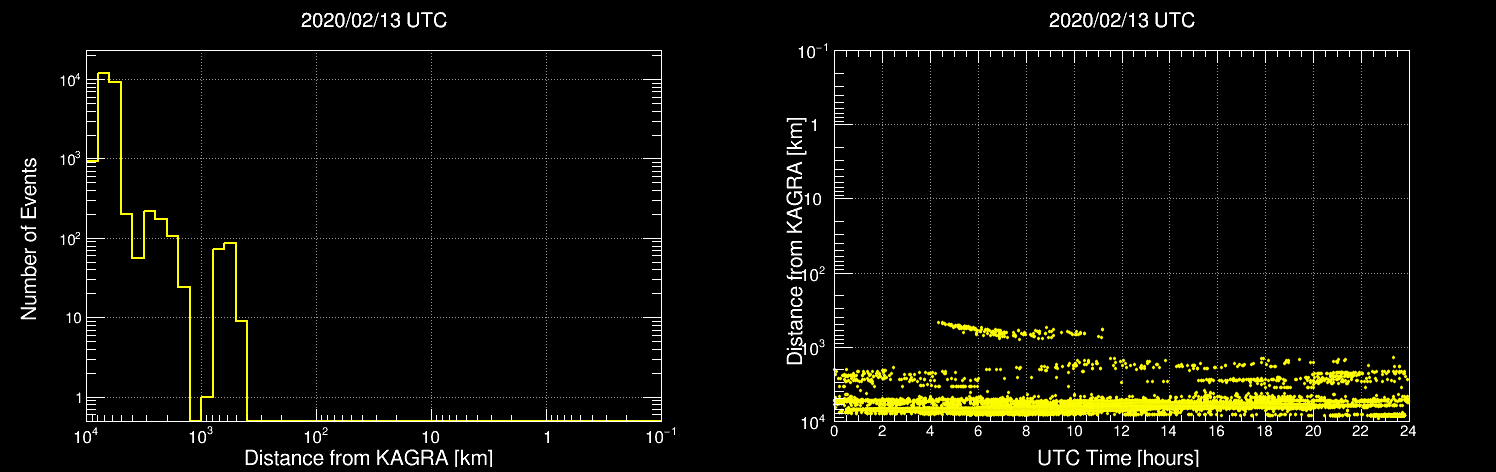The height and width of the screenshot is (472, 1496).
Task: Select the 10^-1 tick on the histogram's distance axis
Action: (x=662, y=435)
